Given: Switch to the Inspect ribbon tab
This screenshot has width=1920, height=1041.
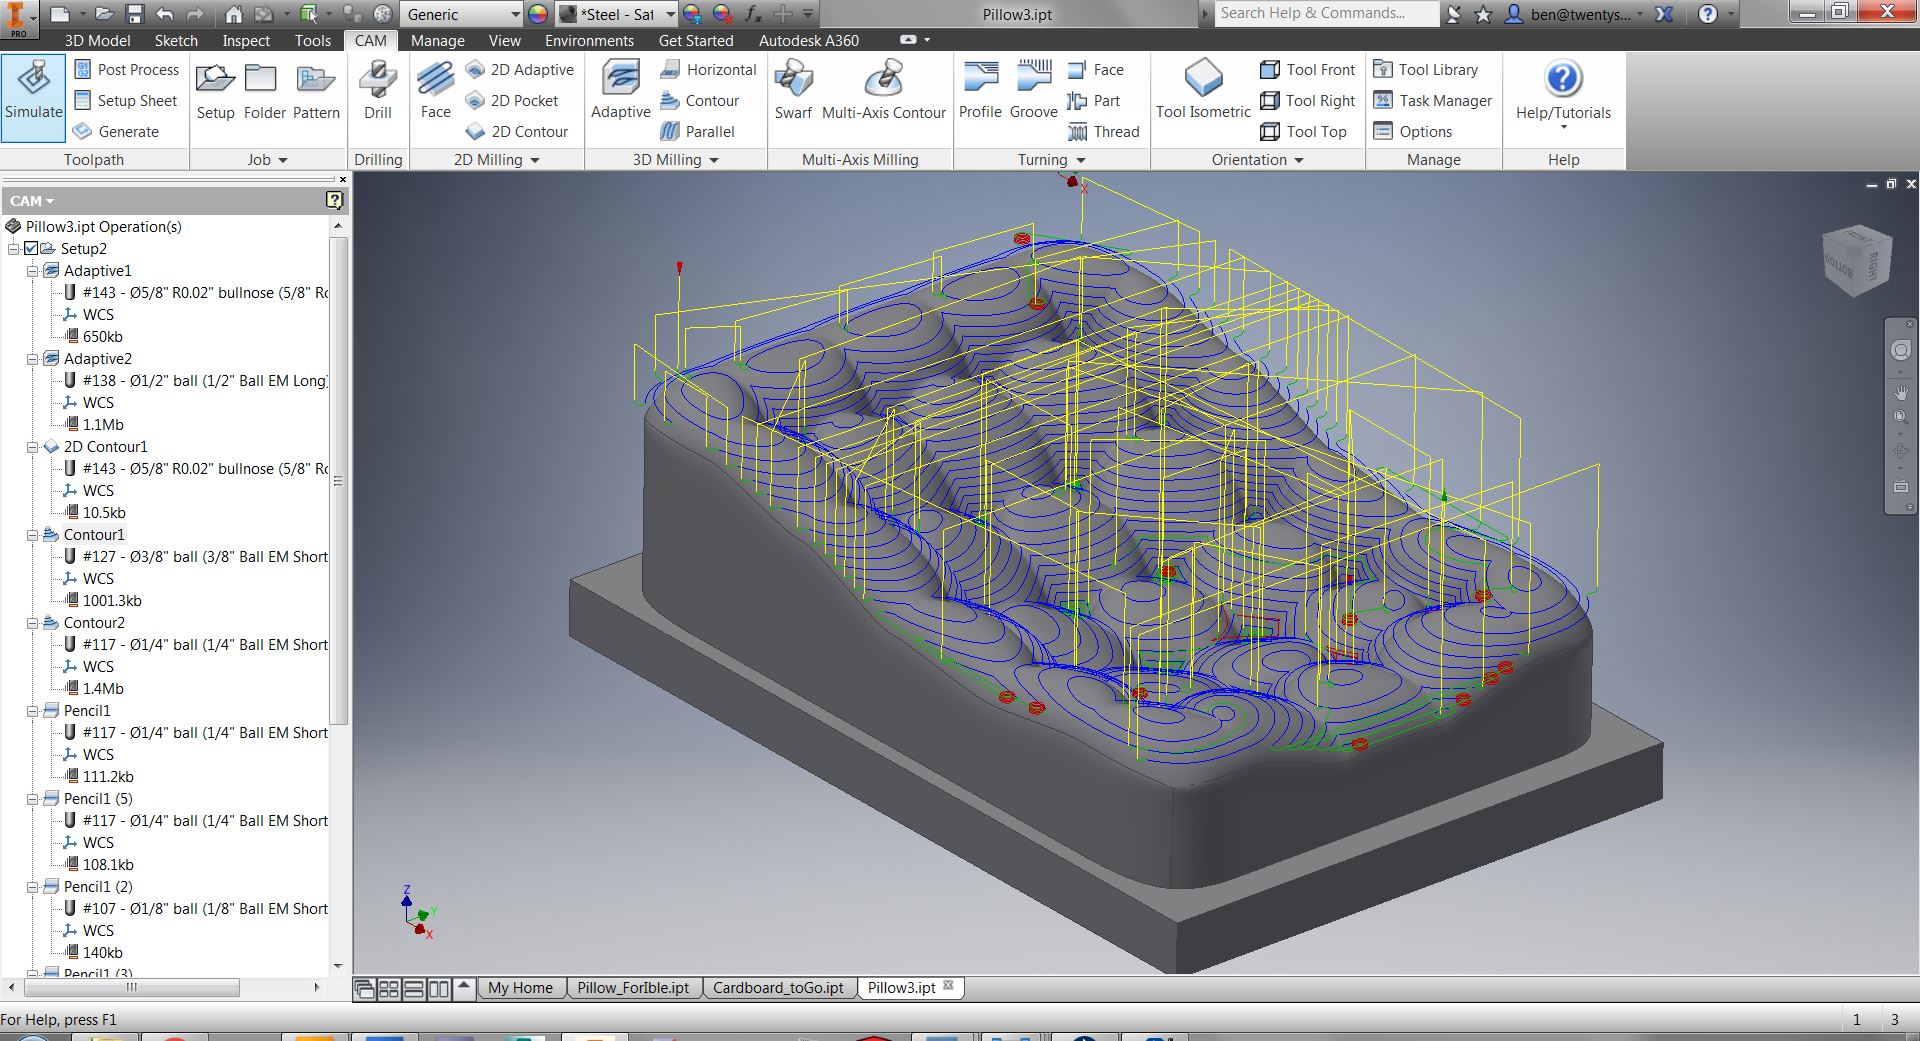Looking at the screenshot, I should click(246, 41).
